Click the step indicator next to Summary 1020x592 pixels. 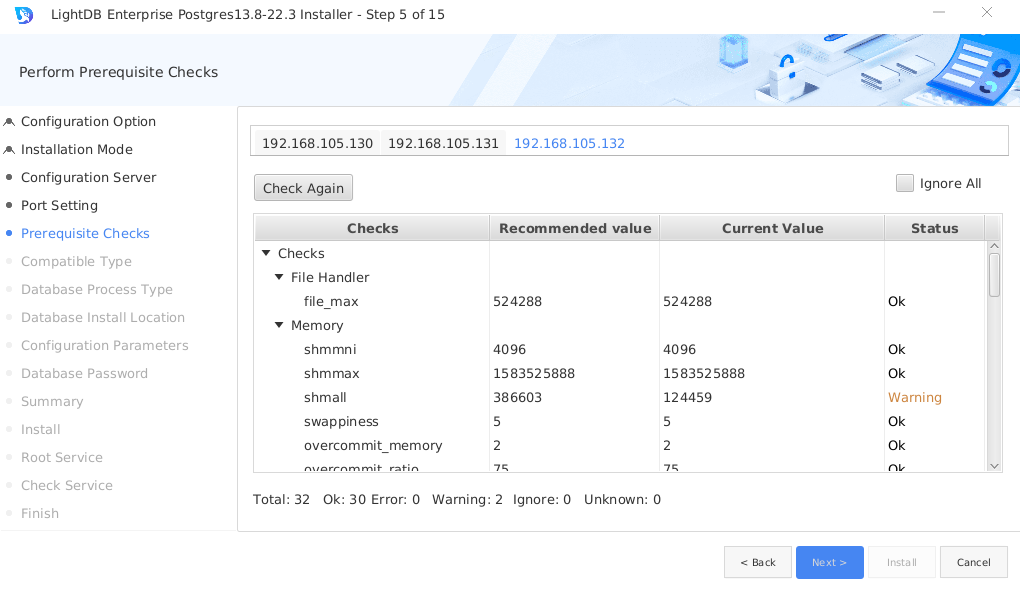coord(9,401)
